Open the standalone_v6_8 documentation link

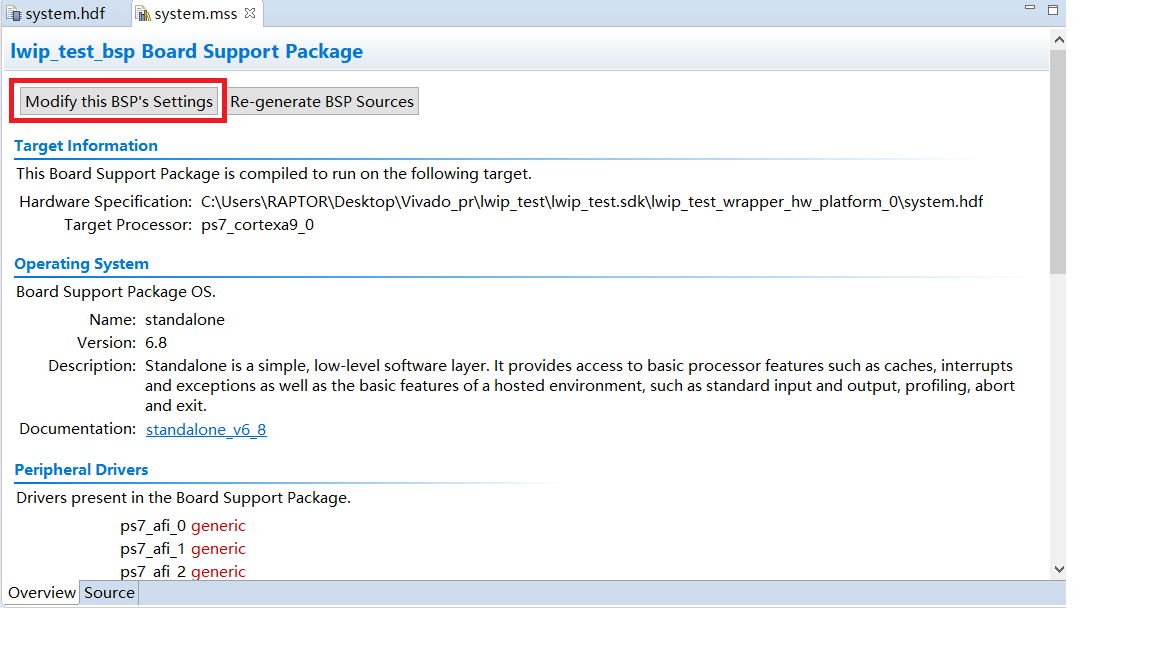click(x=206, y=429)
